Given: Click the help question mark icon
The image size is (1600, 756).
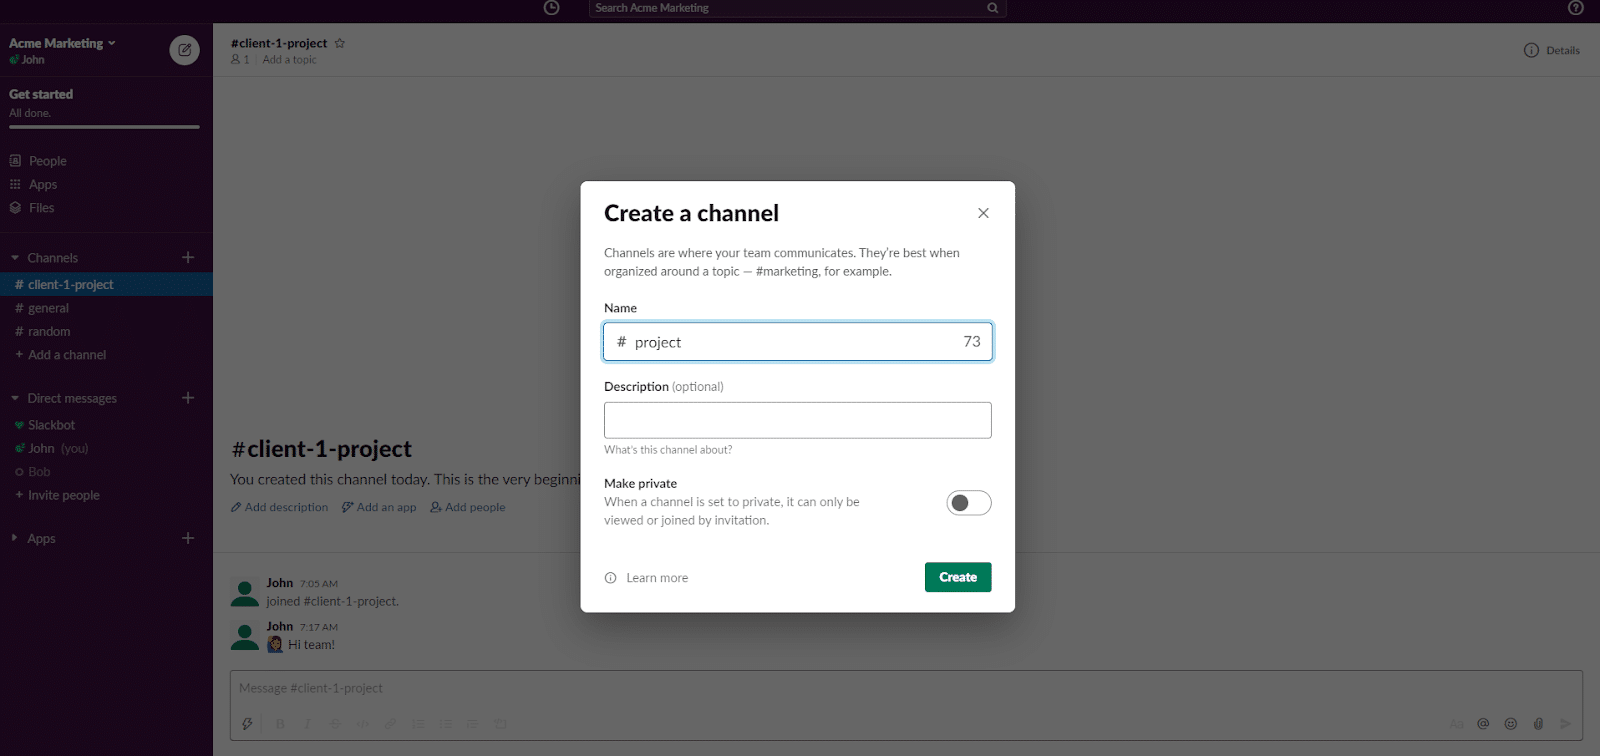Looking at the screenshot, I should coord(1575,8).
